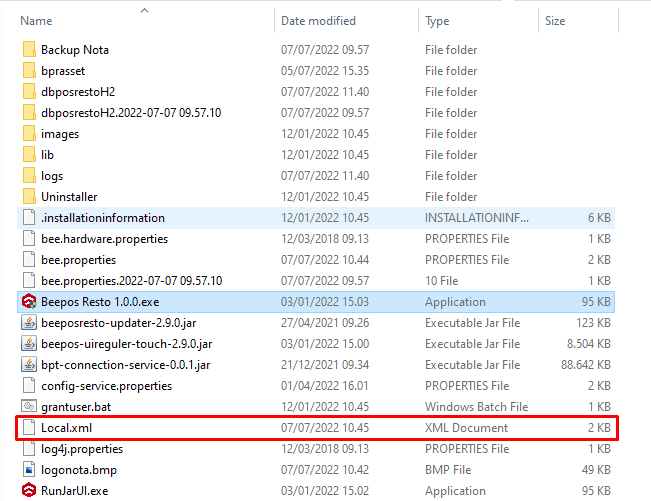Sort by the Date modified column header
Viewport: 651px width, 501px height.
(x=318, y=21)
